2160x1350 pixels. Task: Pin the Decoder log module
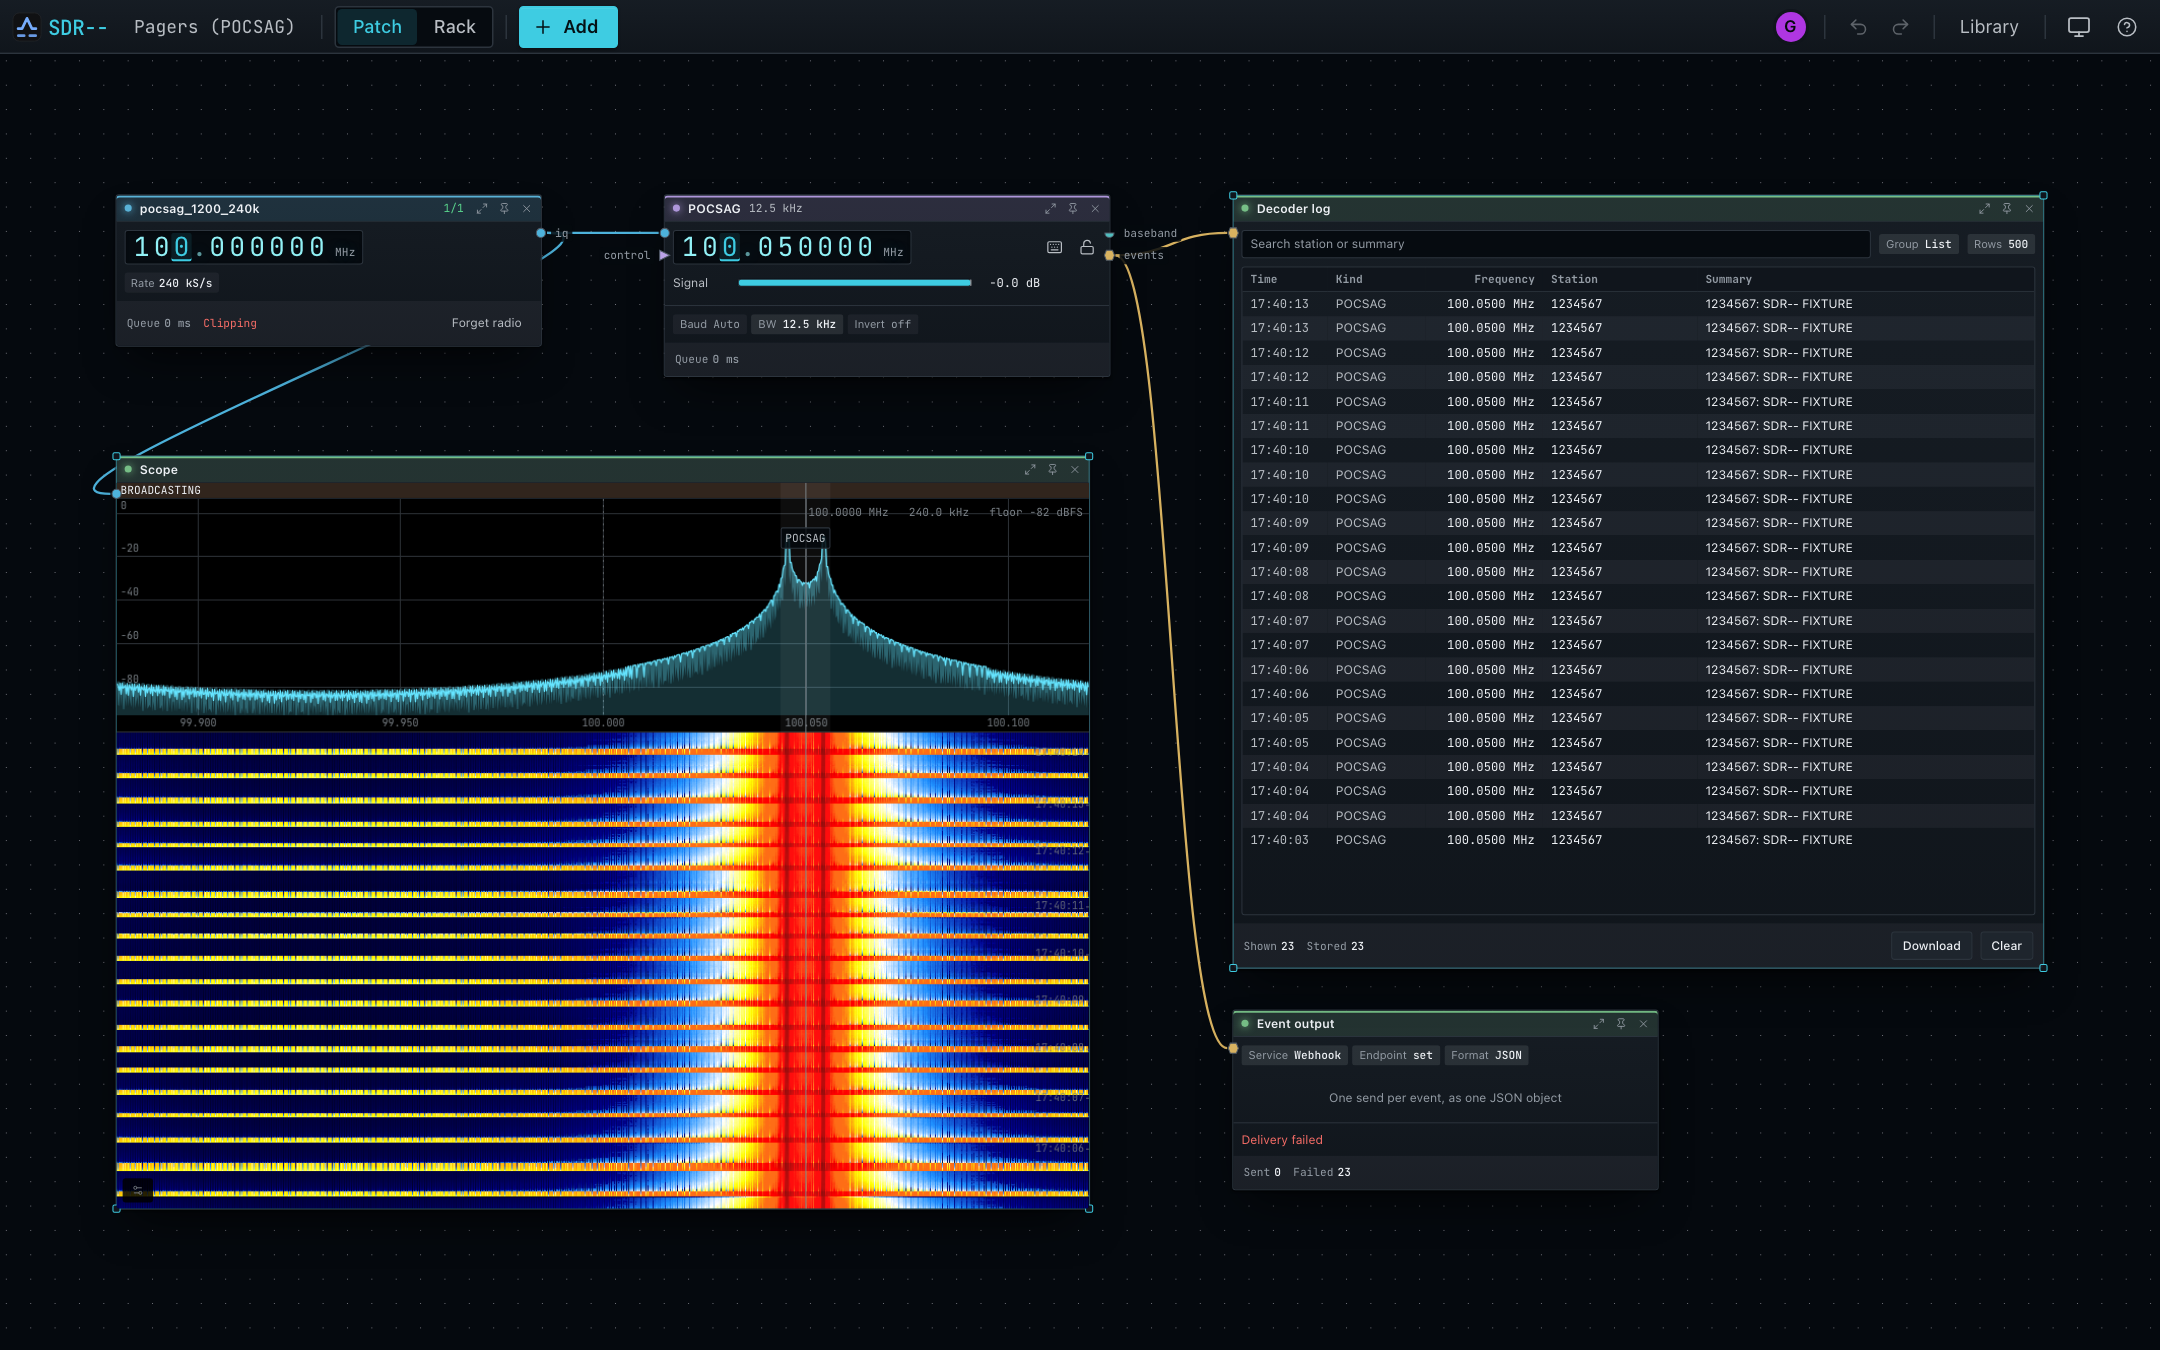[2007, 209]
